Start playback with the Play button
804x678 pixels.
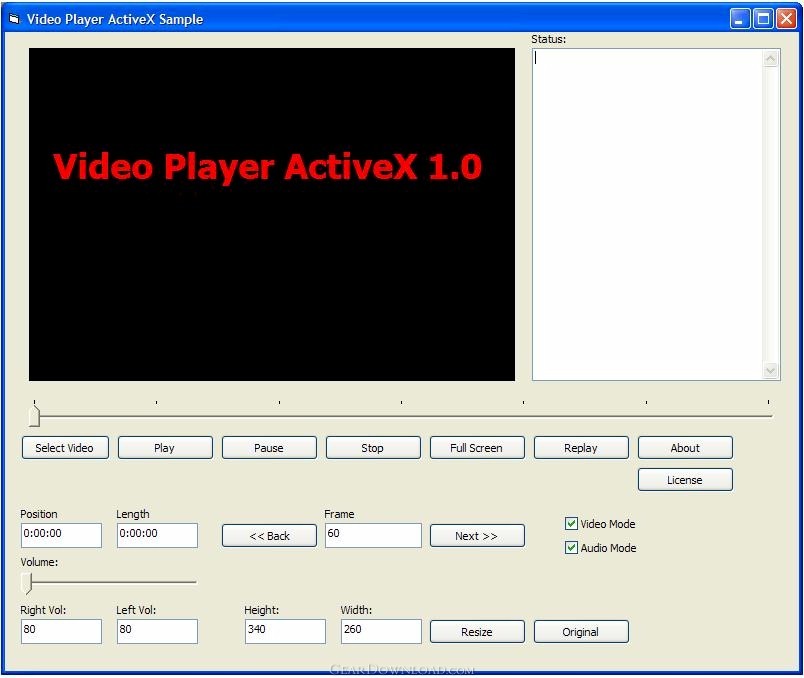pos(165,448)
